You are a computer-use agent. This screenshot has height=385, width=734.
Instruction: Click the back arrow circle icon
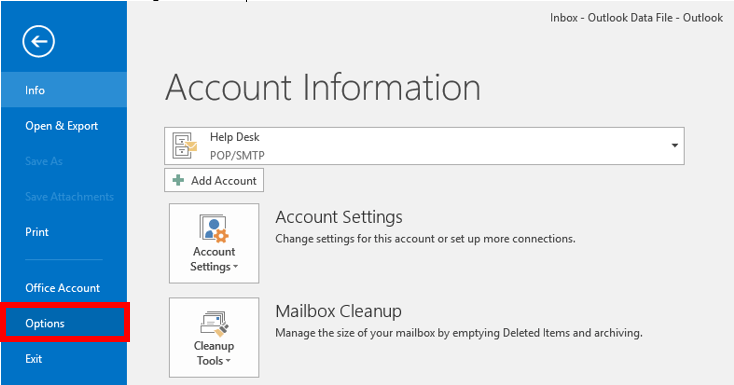(38, 41)
